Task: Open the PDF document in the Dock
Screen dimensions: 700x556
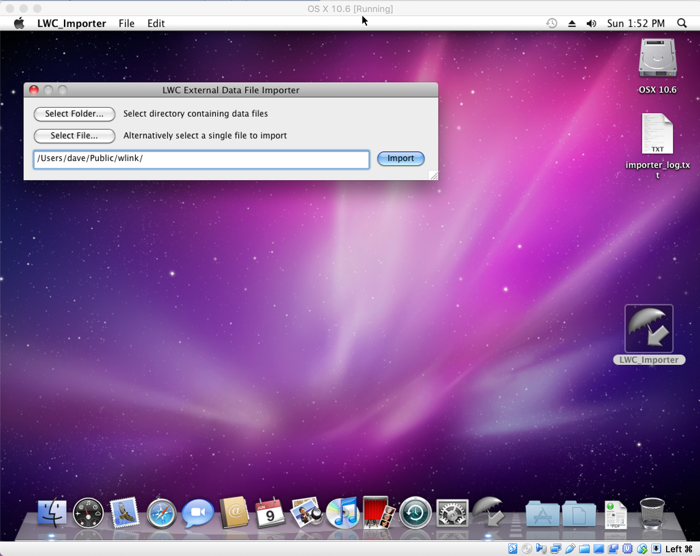Action: pos(616,514)
